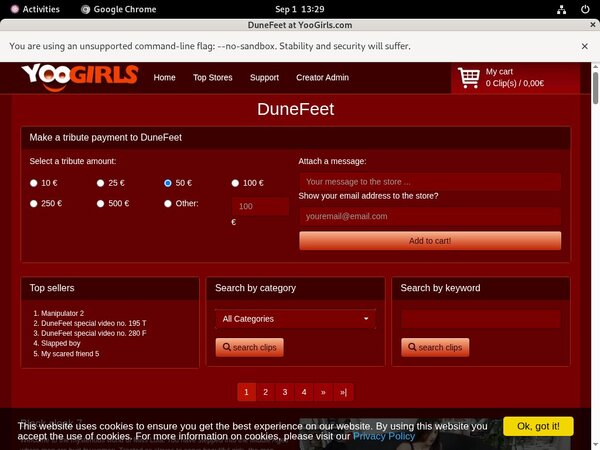The width and height of the screenshot is (600, 450).
Task: Select the 10 € tribute amount
Action: pyautogui.click(x=34, y=183)
